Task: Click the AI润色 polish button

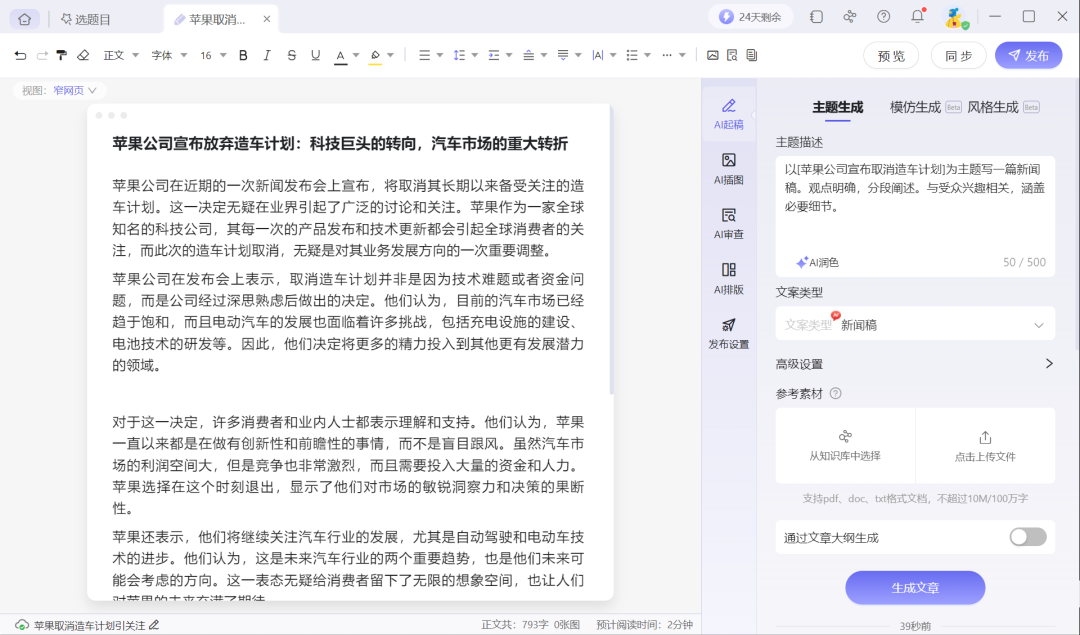Action: coord(817,262)
